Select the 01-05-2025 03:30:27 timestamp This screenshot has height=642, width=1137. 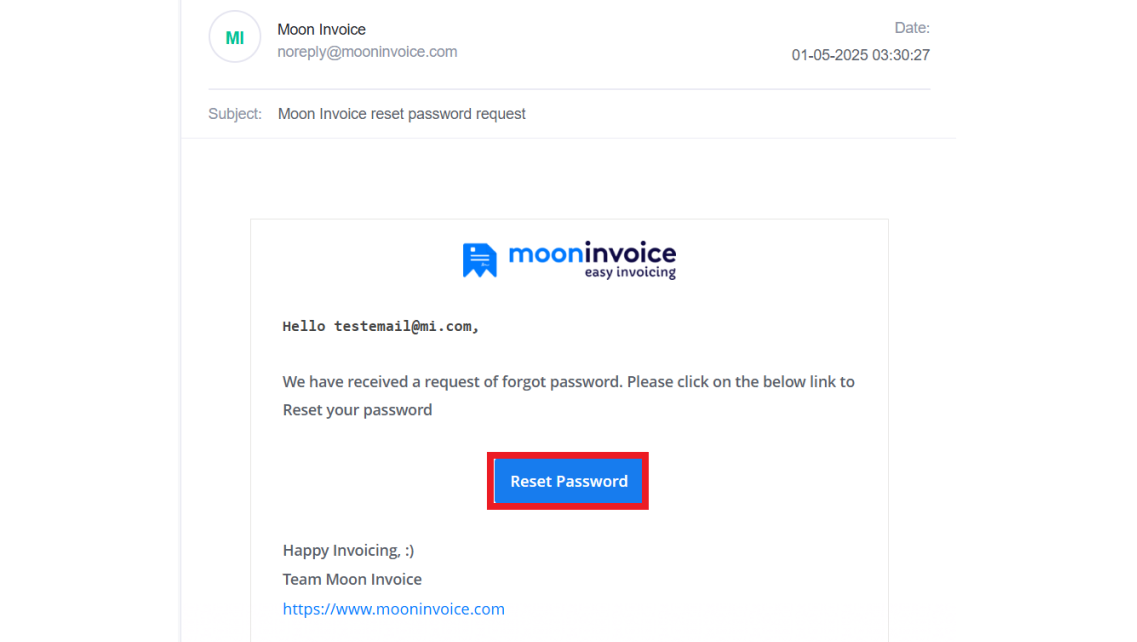click(x=860, y=55)
